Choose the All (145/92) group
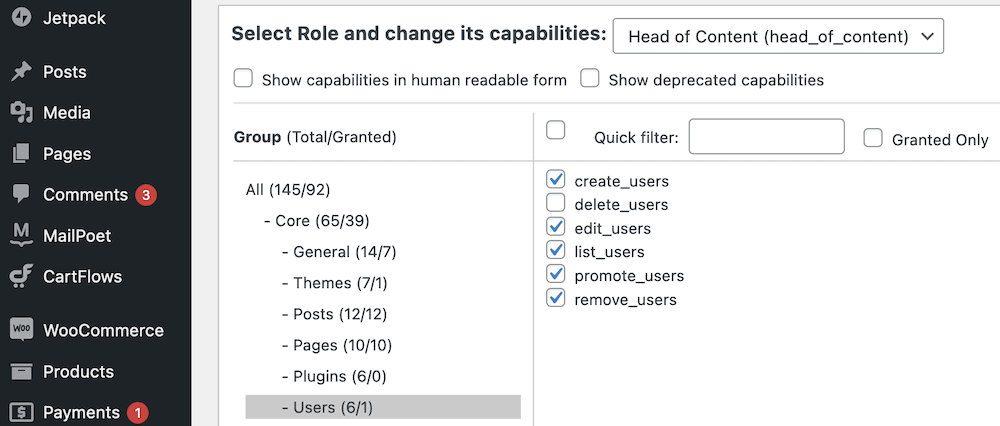Screen dimensions: 1000x426 tap(288, 189)
